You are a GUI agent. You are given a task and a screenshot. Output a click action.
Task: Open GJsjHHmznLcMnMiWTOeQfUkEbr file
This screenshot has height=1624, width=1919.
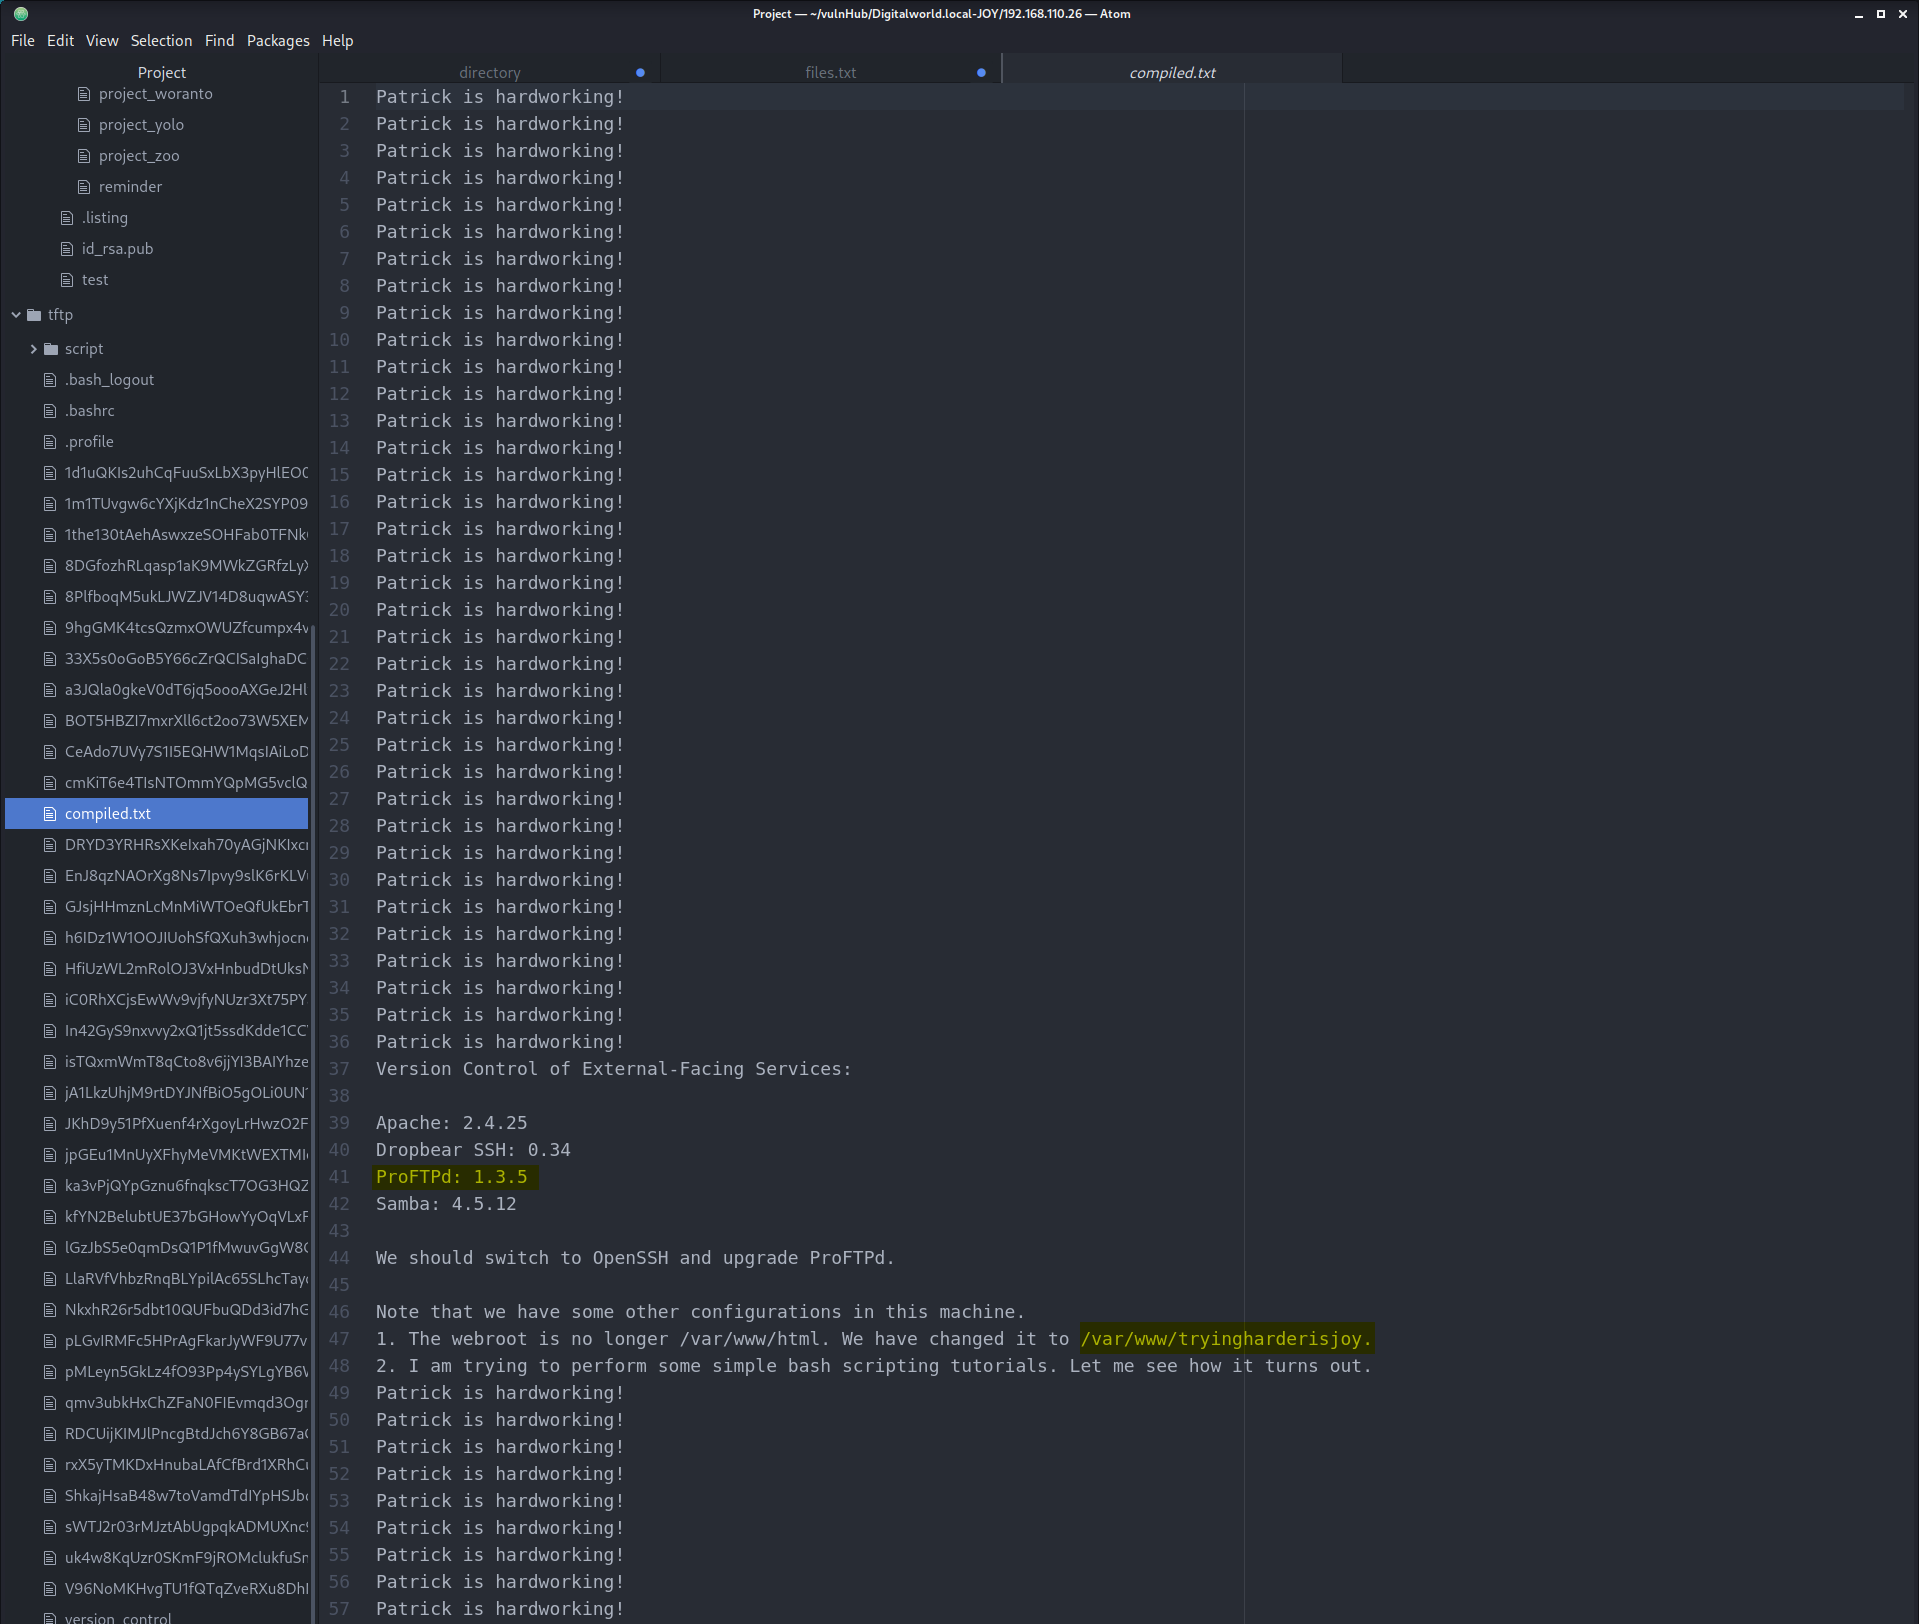pyautogui.click(x=186, y=907)
